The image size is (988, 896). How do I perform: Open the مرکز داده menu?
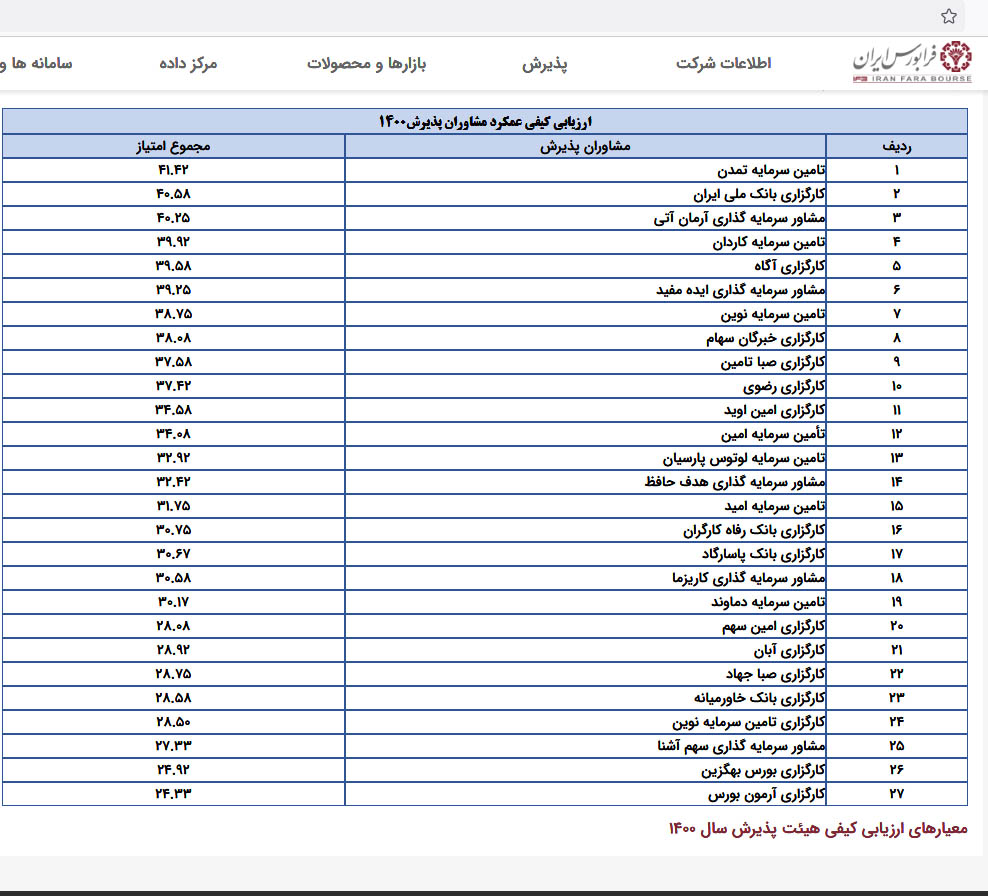(x=188, y=64)
